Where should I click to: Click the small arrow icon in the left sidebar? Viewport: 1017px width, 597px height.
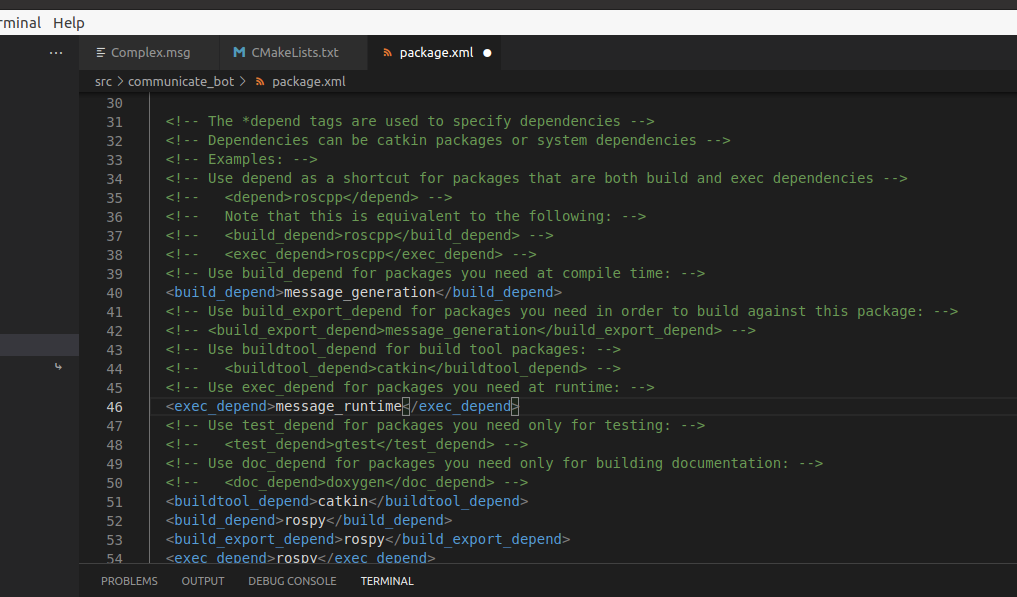[x=58, y=367]
